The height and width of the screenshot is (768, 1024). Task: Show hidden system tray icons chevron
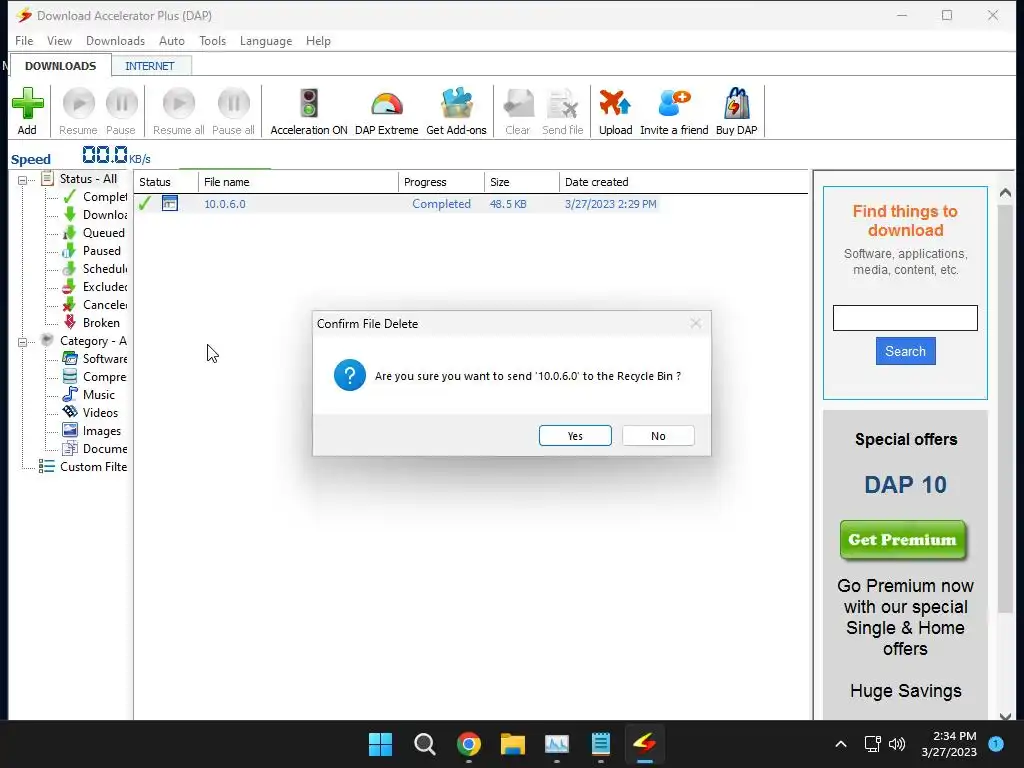[x=841, y=744]
